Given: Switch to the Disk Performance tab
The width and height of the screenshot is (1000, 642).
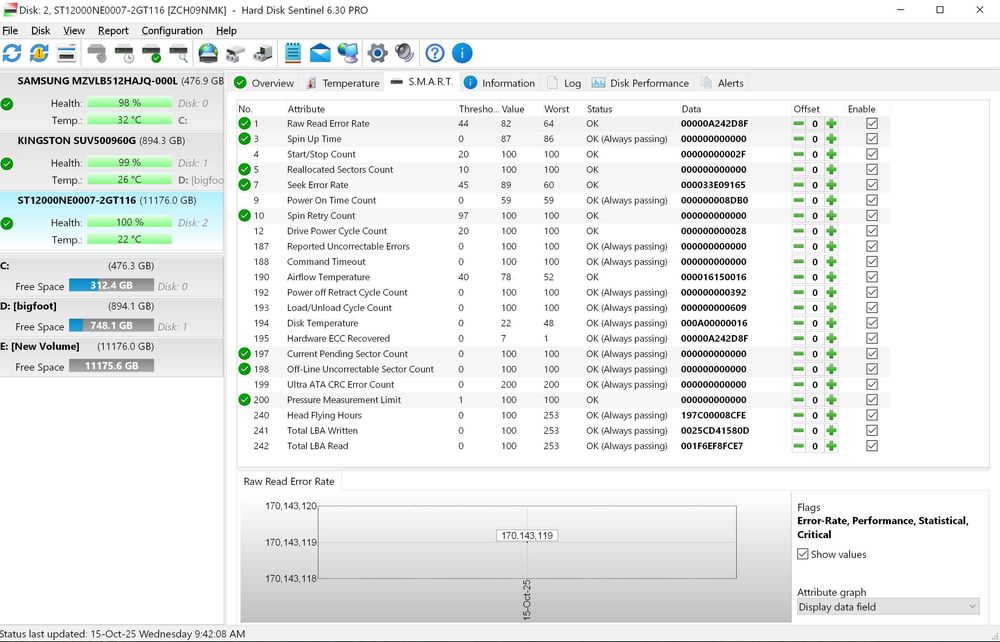Looking at the screenshot, I should (x=640, y=83).
